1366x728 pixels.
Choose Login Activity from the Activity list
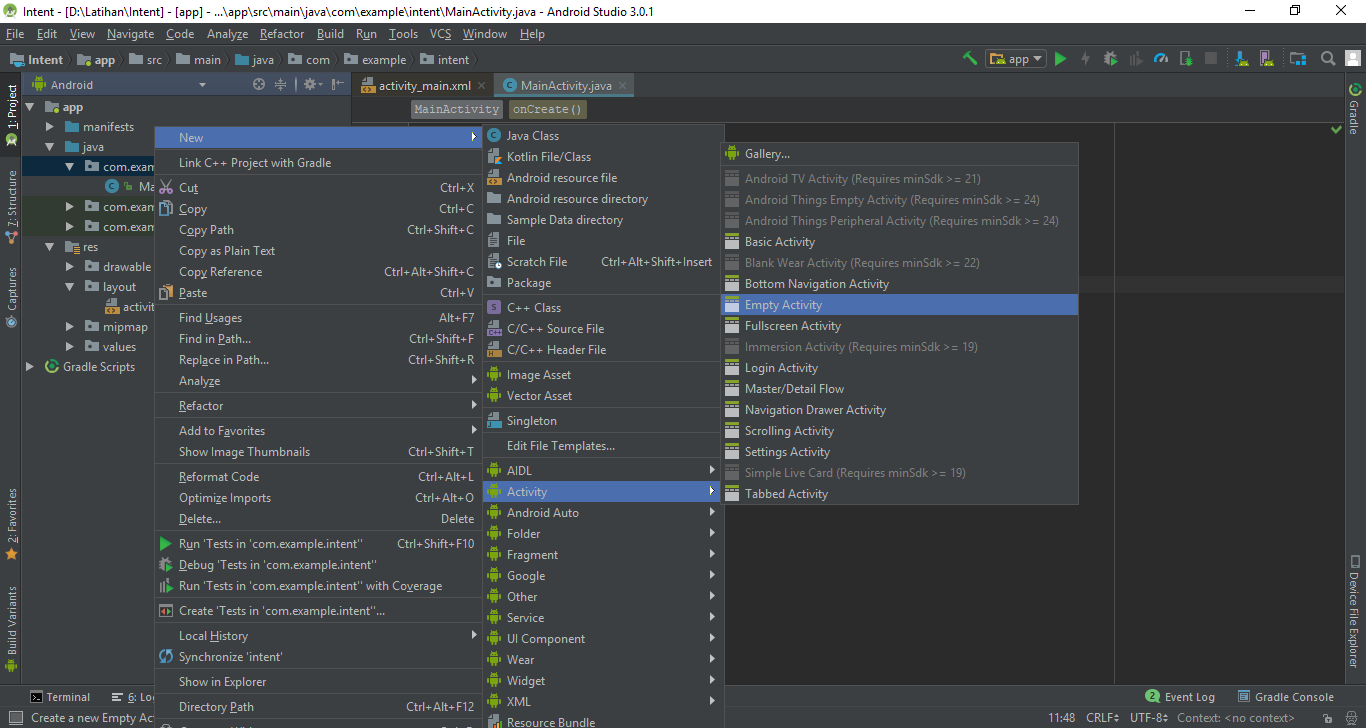(x=900, y=368)
